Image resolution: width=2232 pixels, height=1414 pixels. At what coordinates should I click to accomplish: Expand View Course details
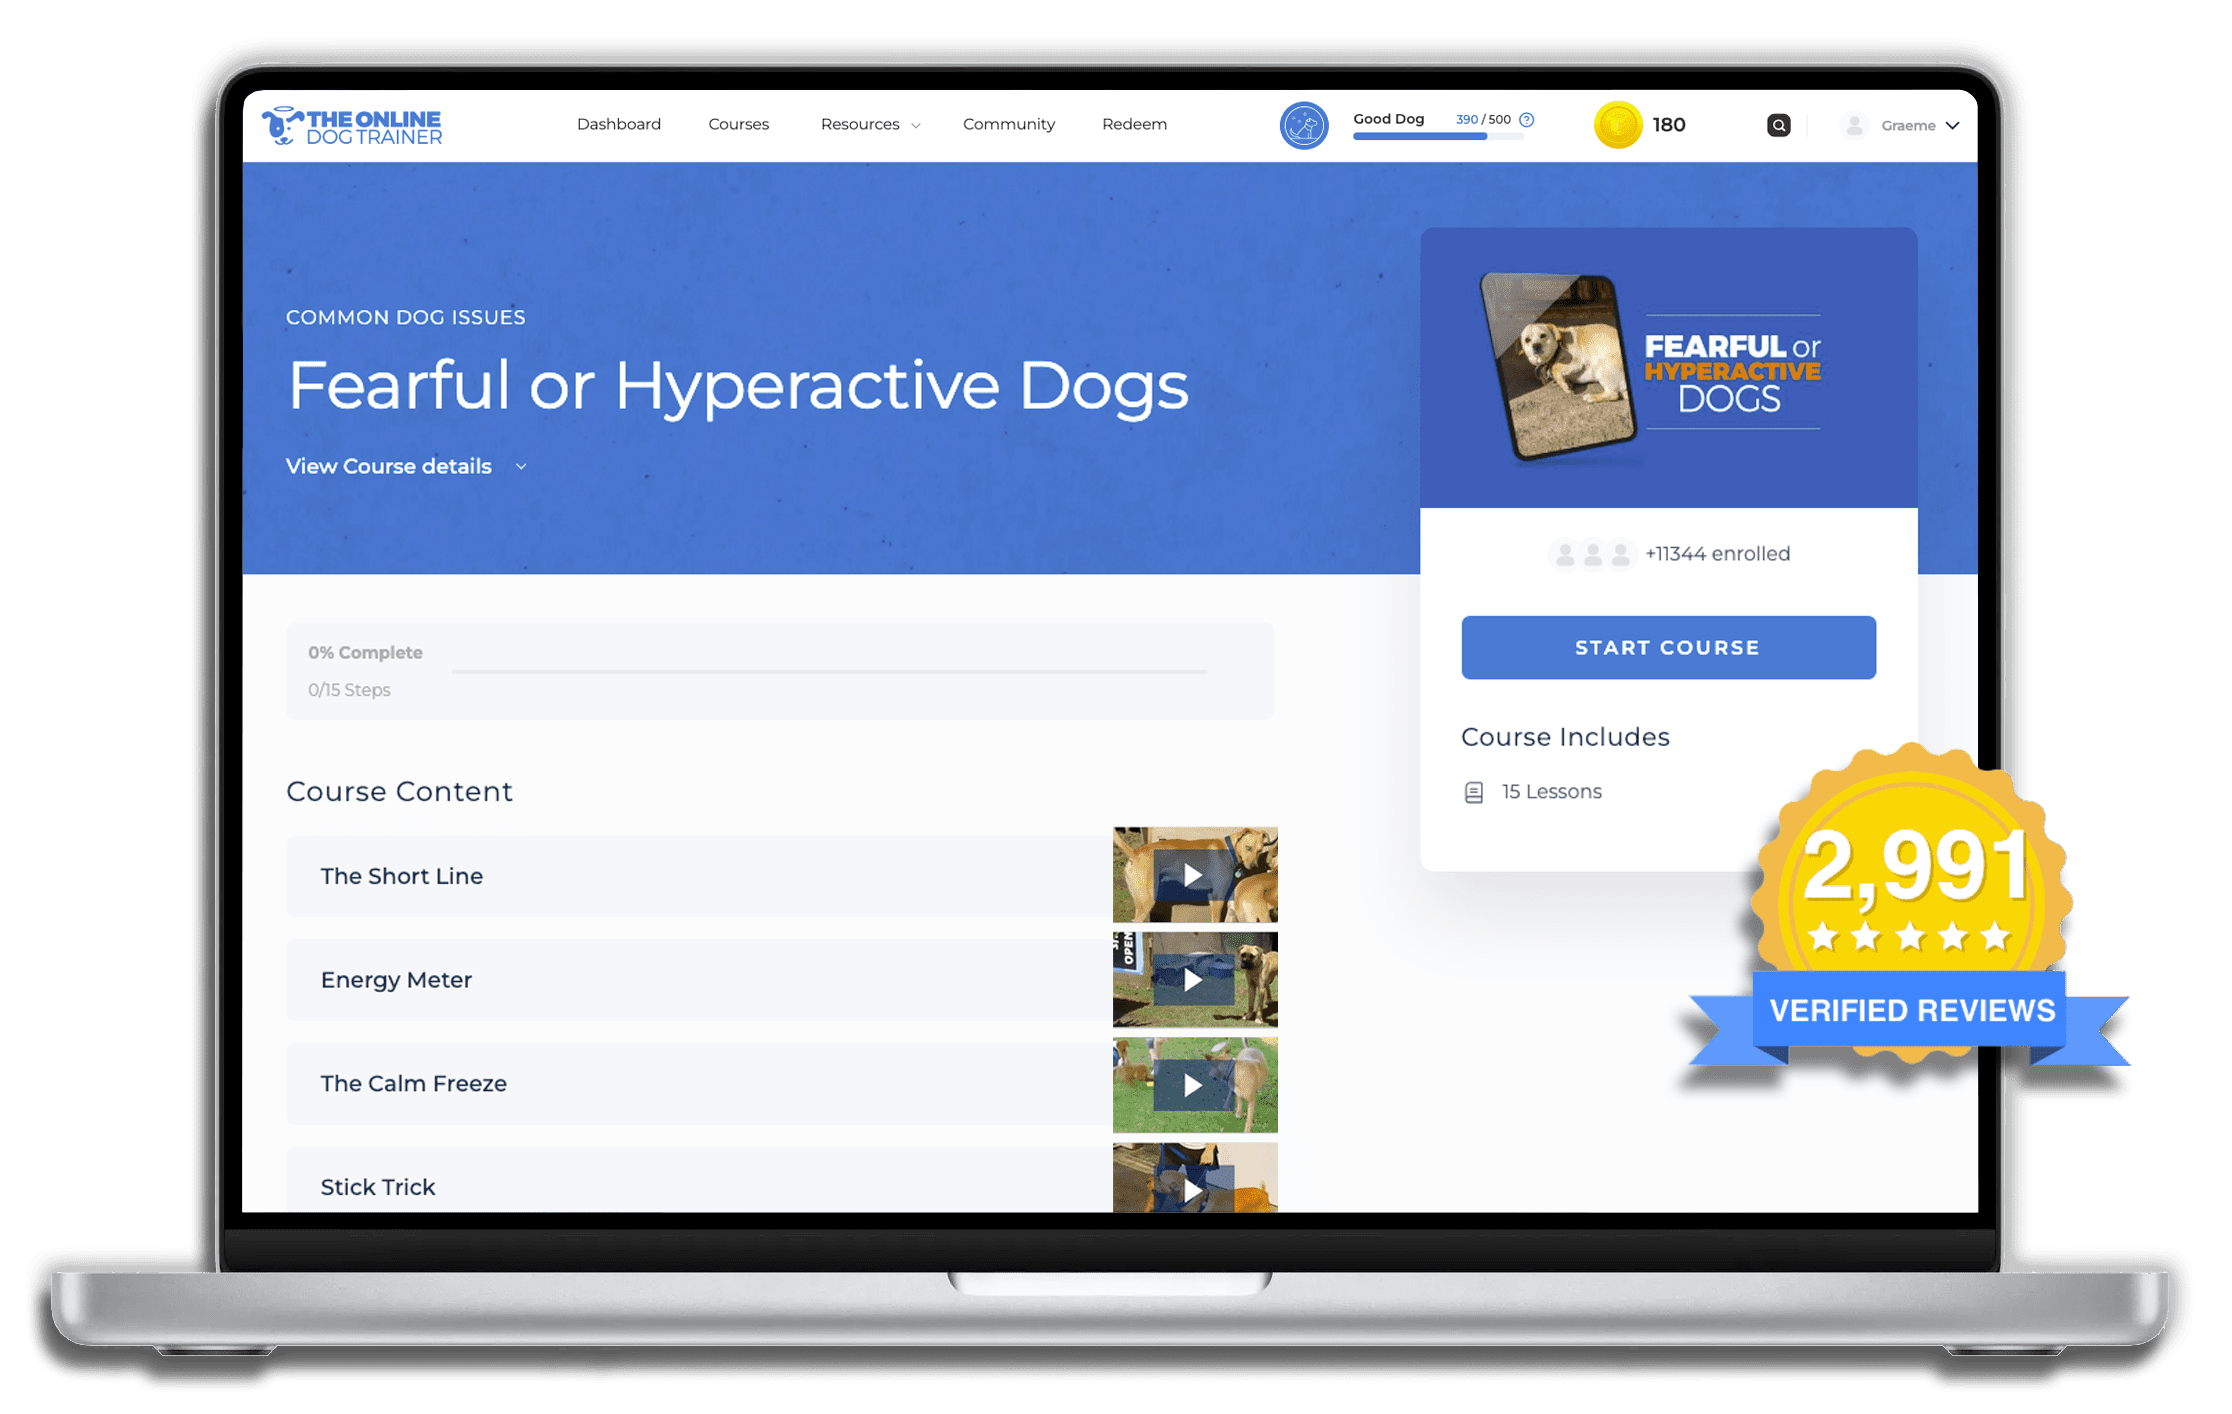coord(406,467)
